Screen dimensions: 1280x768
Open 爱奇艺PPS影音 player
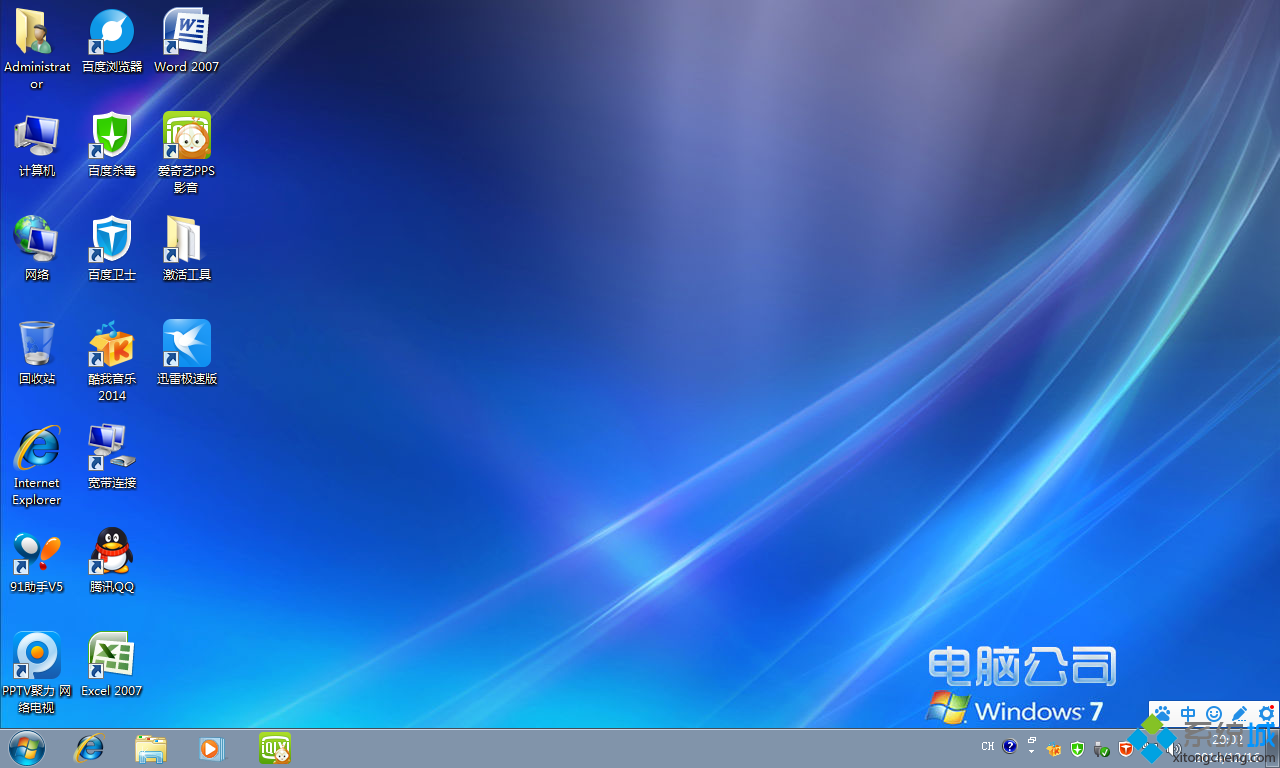[186, 133]
